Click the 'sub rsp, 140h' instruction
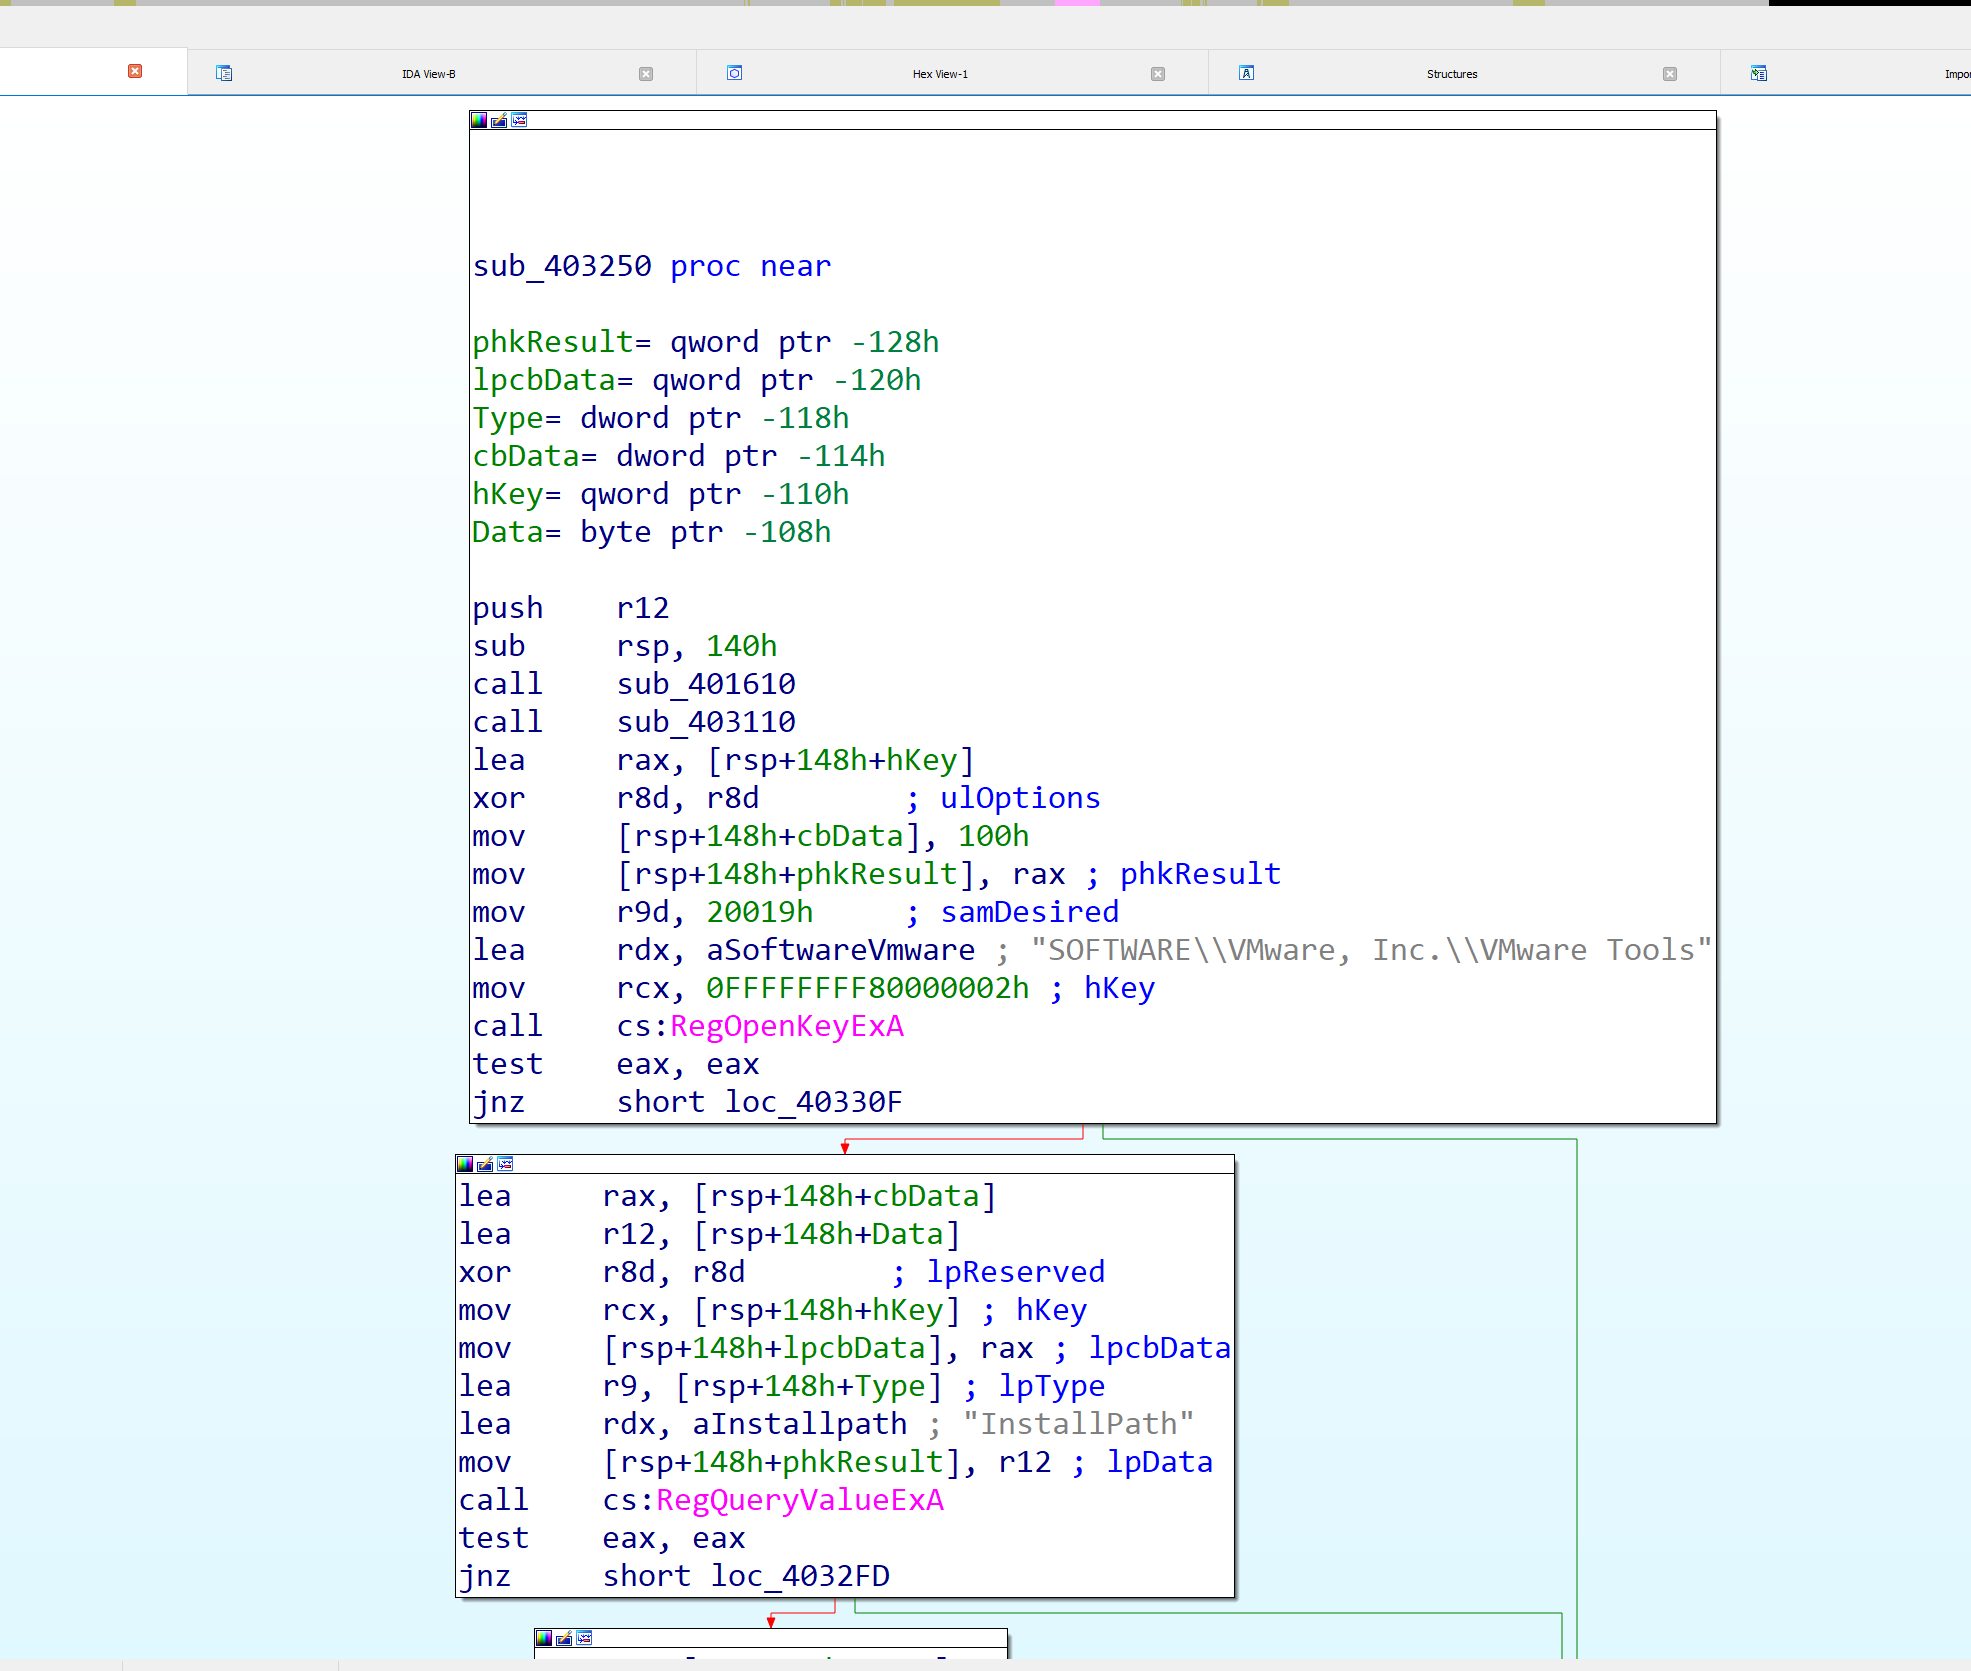This screenshot has height=1671, width=1971. coord(625,646)
